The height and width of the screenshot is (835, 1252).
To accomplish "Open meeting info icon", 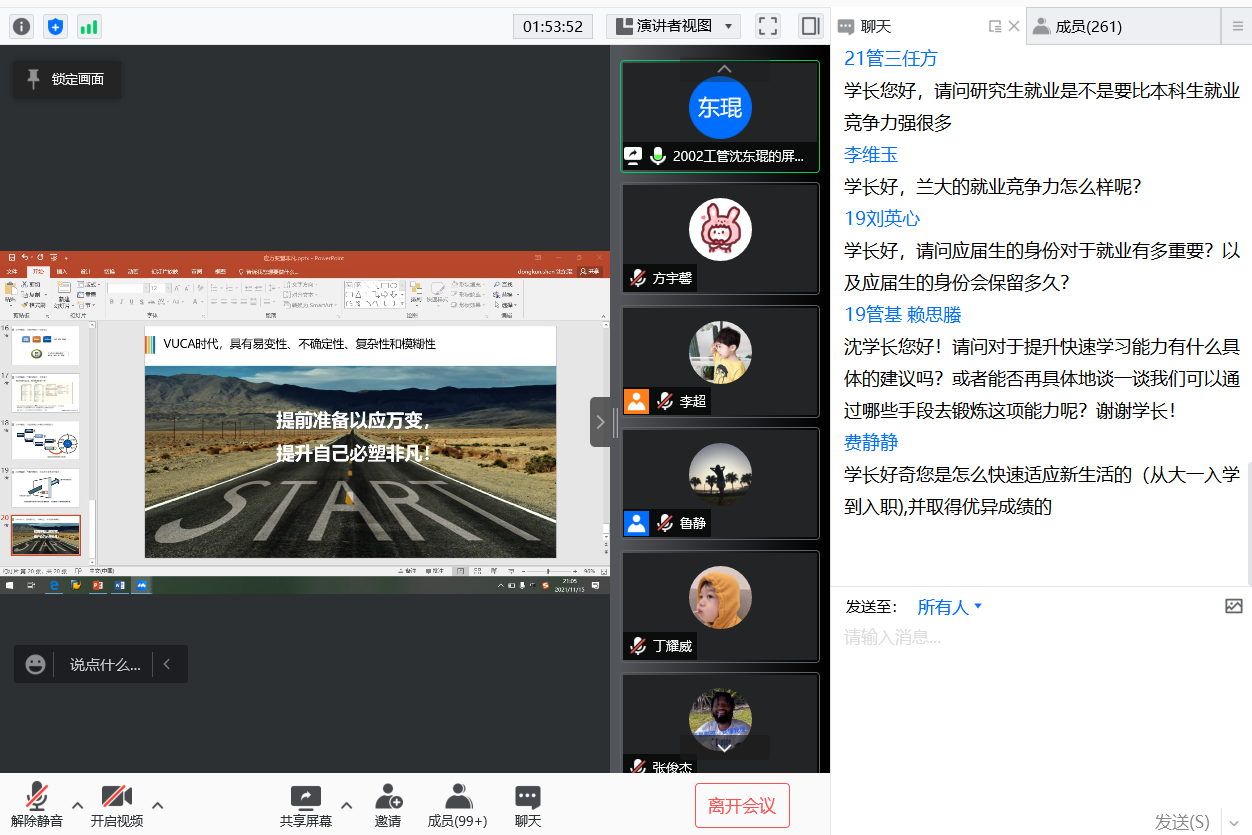I will (21, 27).
